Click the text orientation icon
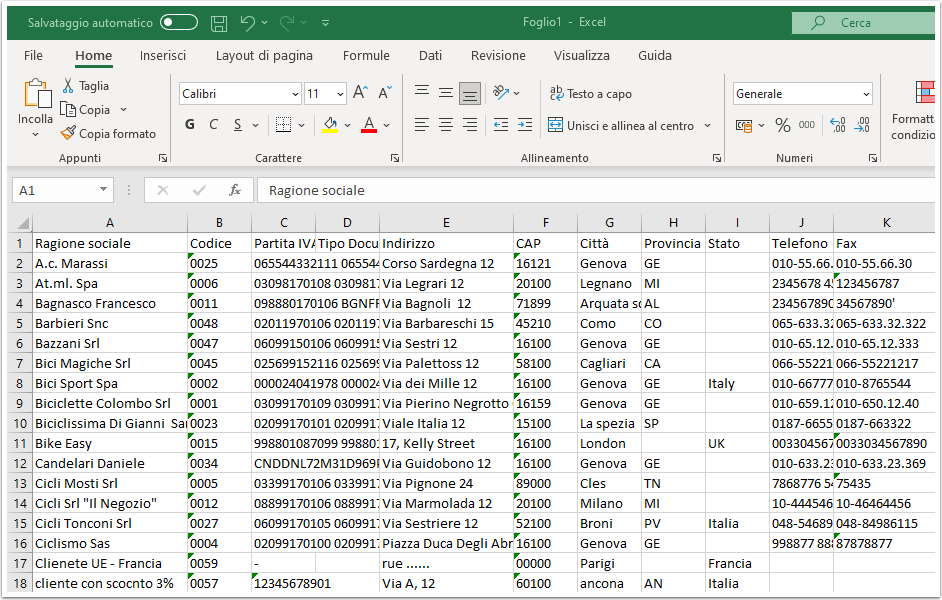Viewport: 942px width, 600px height. 501,92
